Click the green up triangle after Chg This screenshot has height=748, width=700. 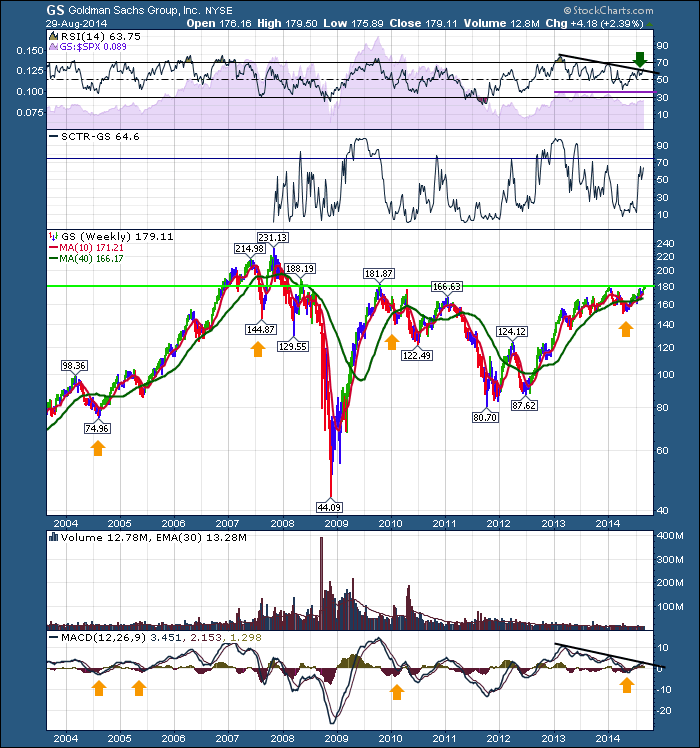click(649, 24)
